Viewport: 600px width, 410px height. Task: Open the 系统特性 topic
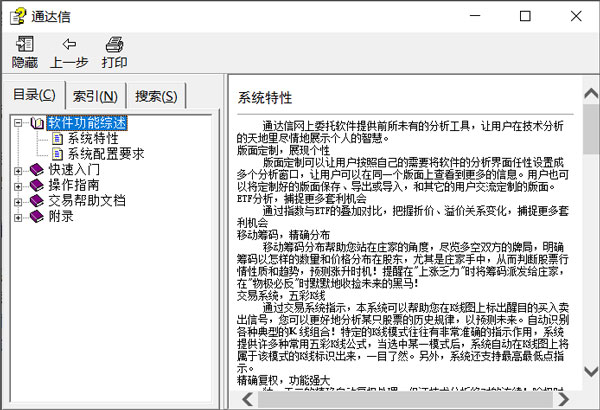[93, 139]
